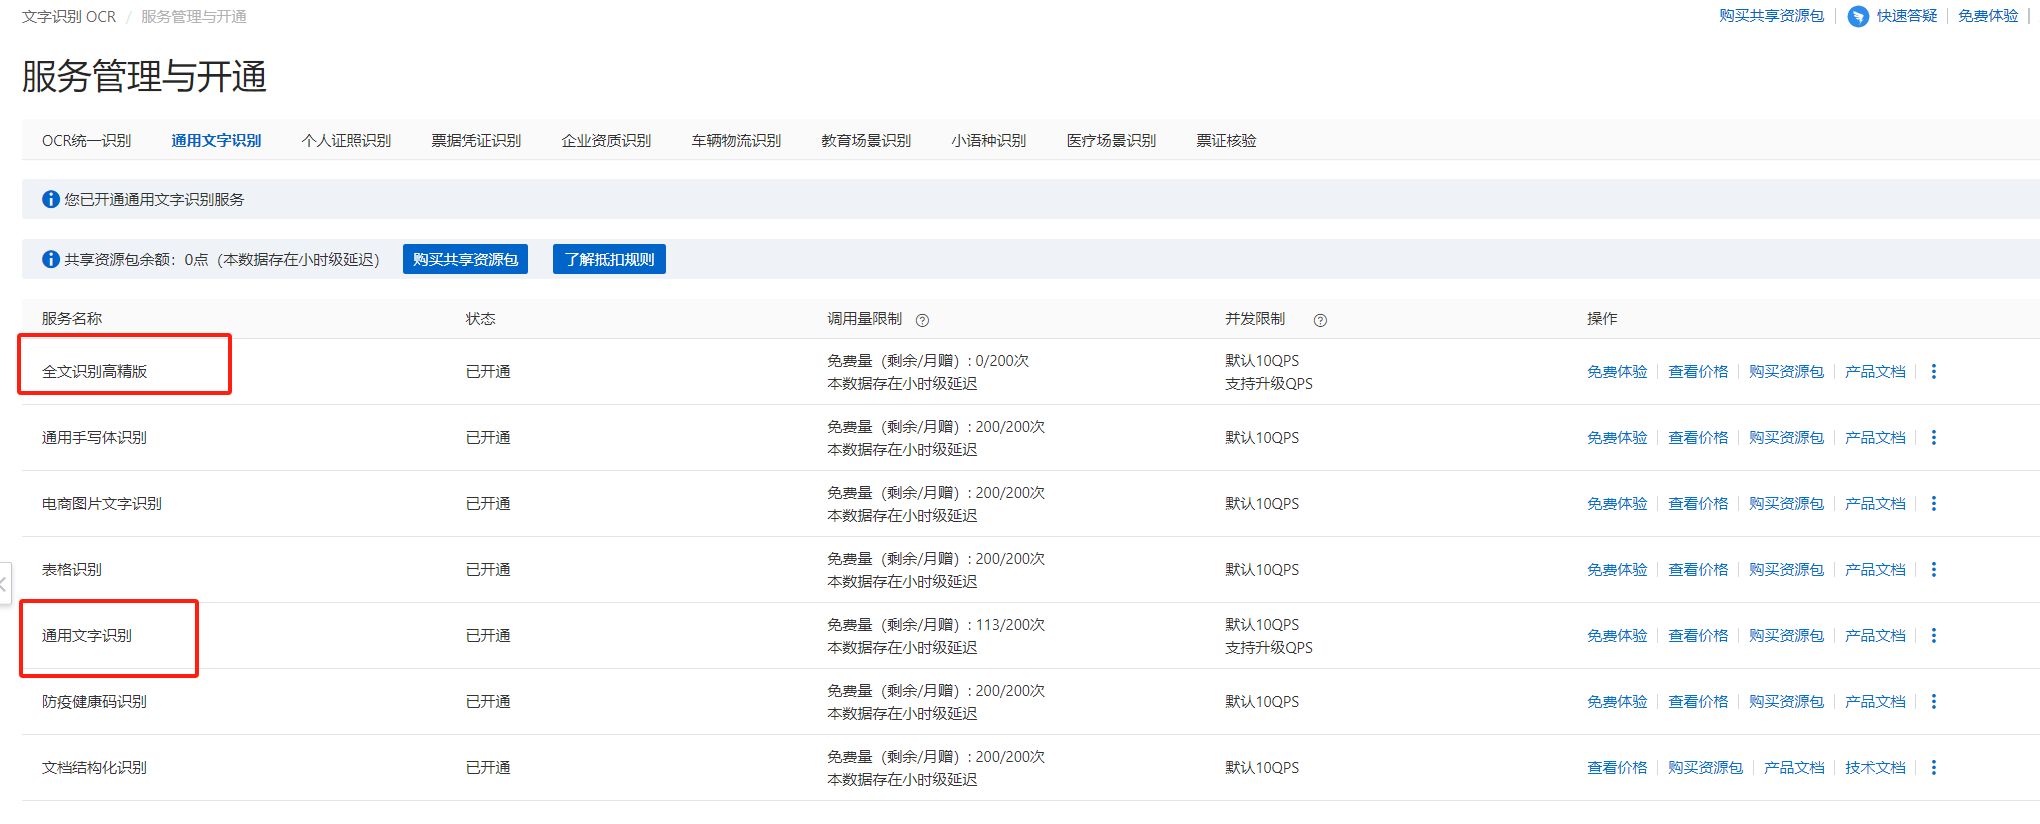Screen dimensions: 2040x824
Task: Open more options for 通用文字识别 row
Action: (1933, 635)
